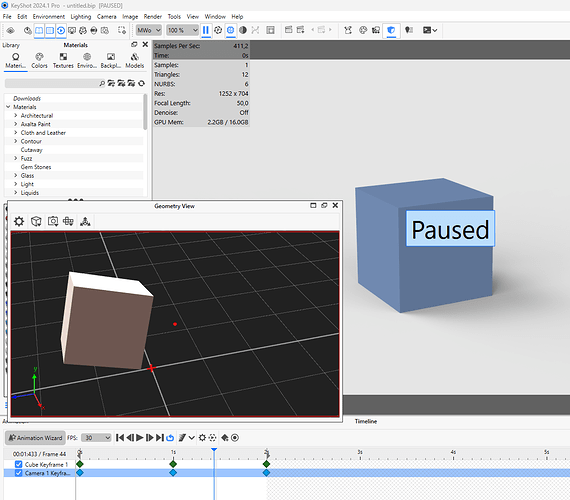Click the Environments library tab icon
Viewport: 570px width, 500px height.
[87, 57]
